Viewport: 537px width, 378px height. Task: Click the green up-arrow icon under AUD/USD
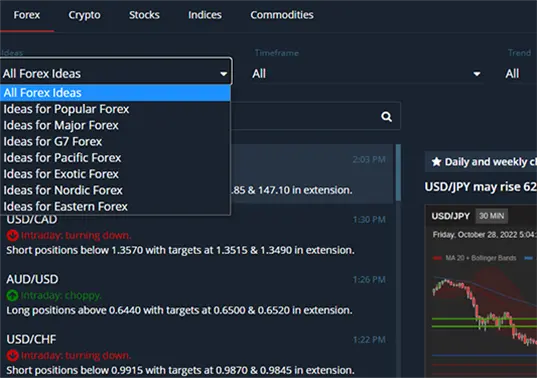[13, 295]
